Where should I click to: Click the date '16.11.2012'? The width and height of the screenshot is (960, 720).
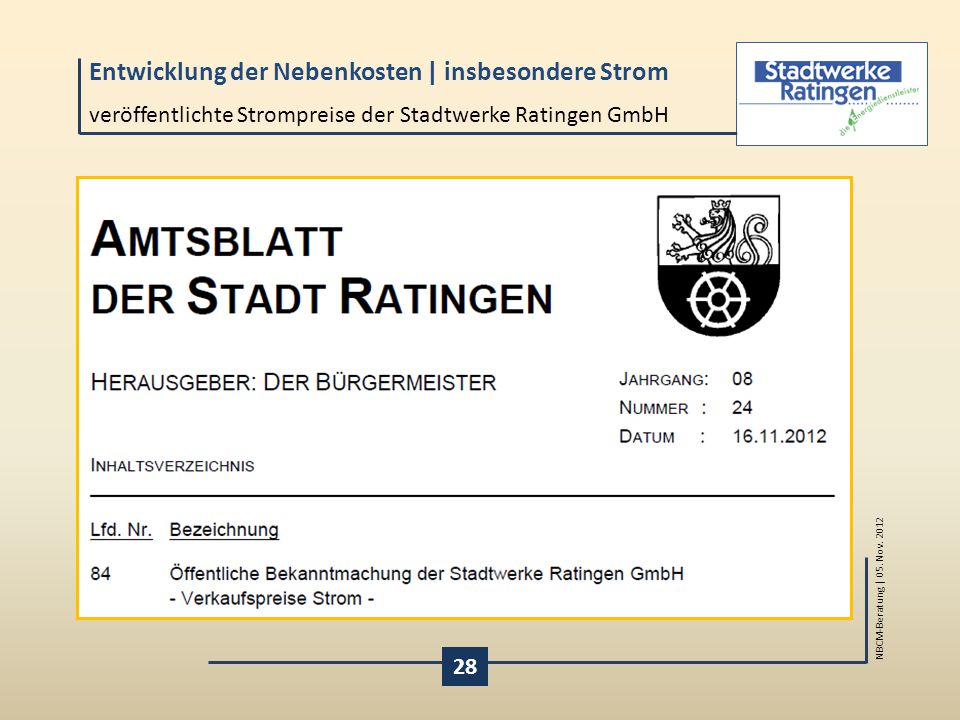[x=779, y=437]
